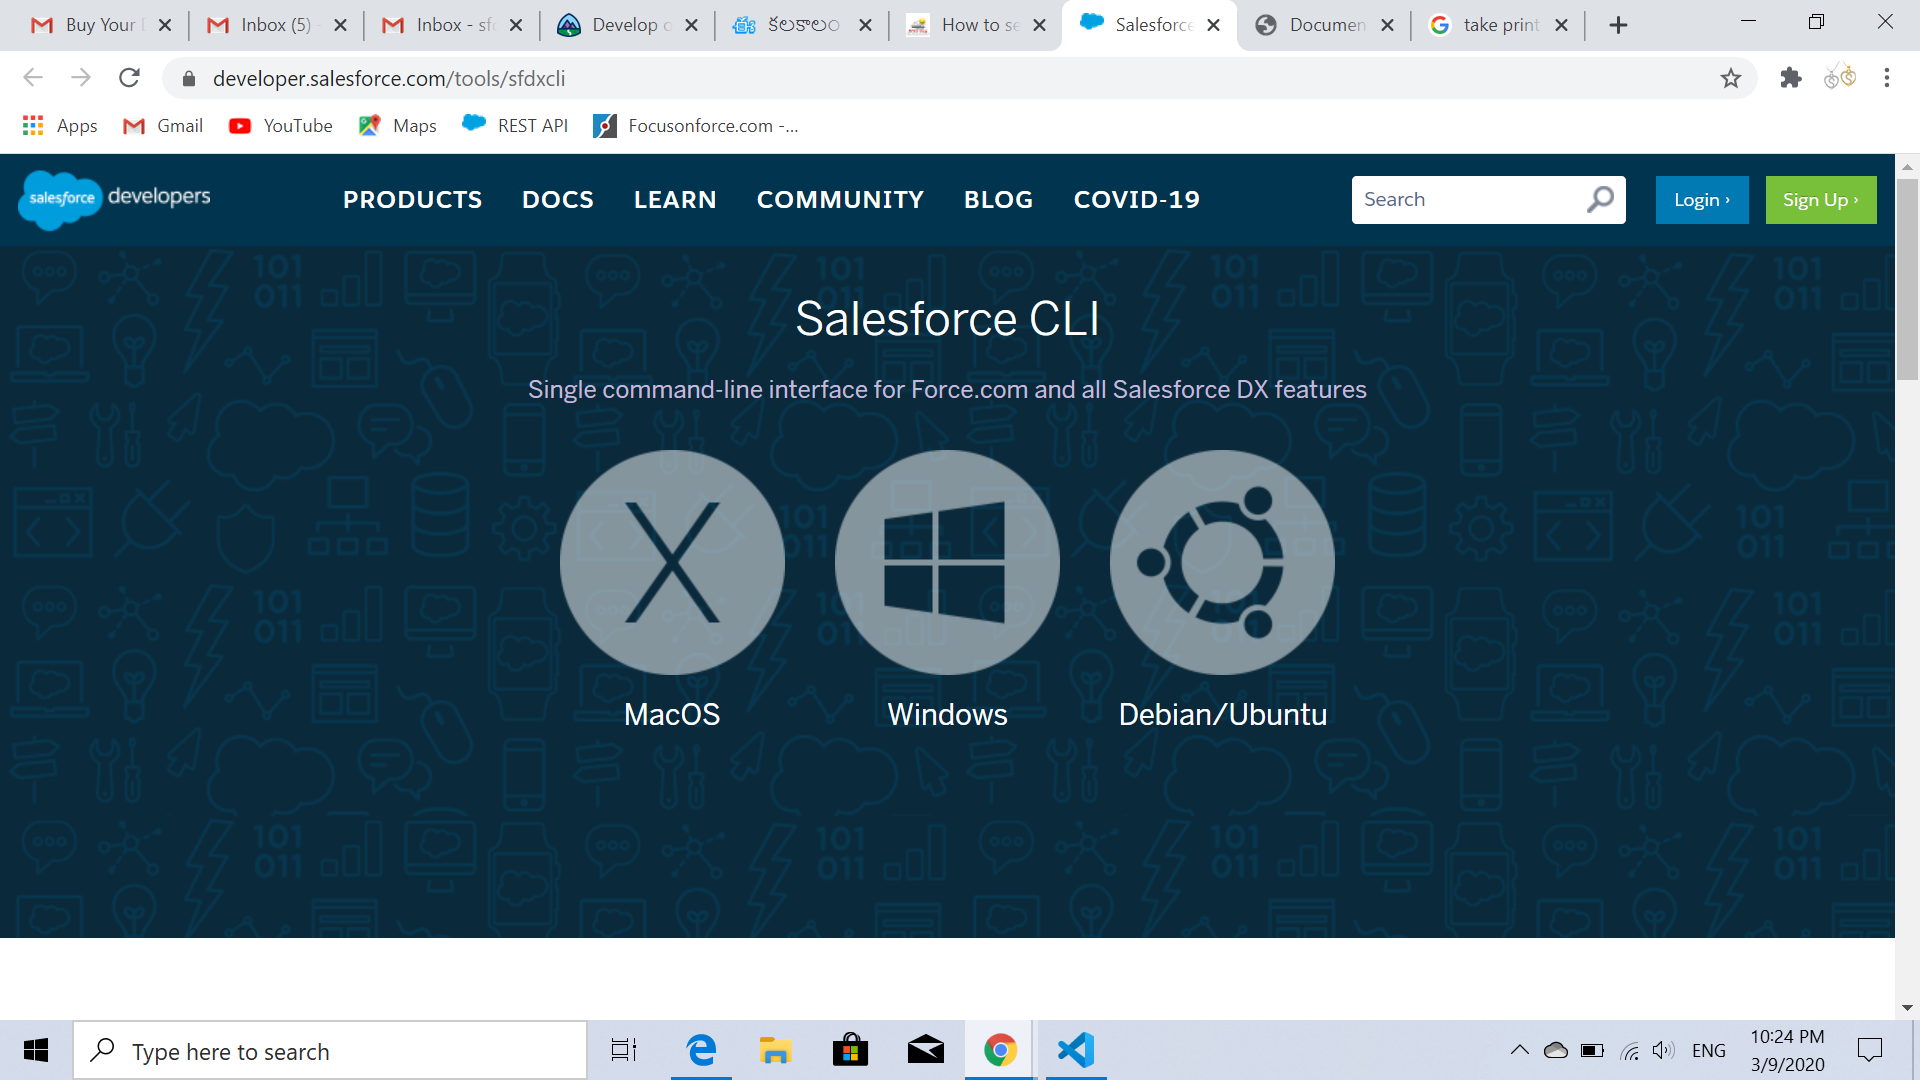Switch to the How to se tab

tap(977, 25)
